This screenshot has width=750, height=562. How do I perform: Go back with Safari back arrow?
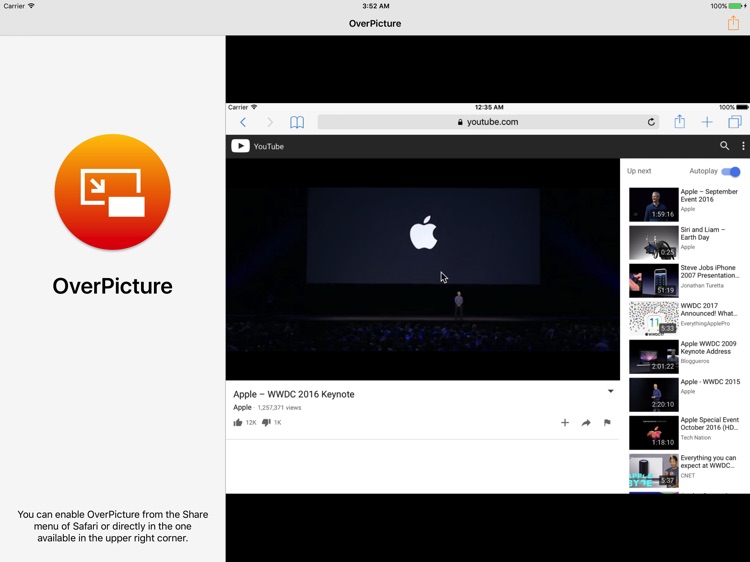point(243,122)
